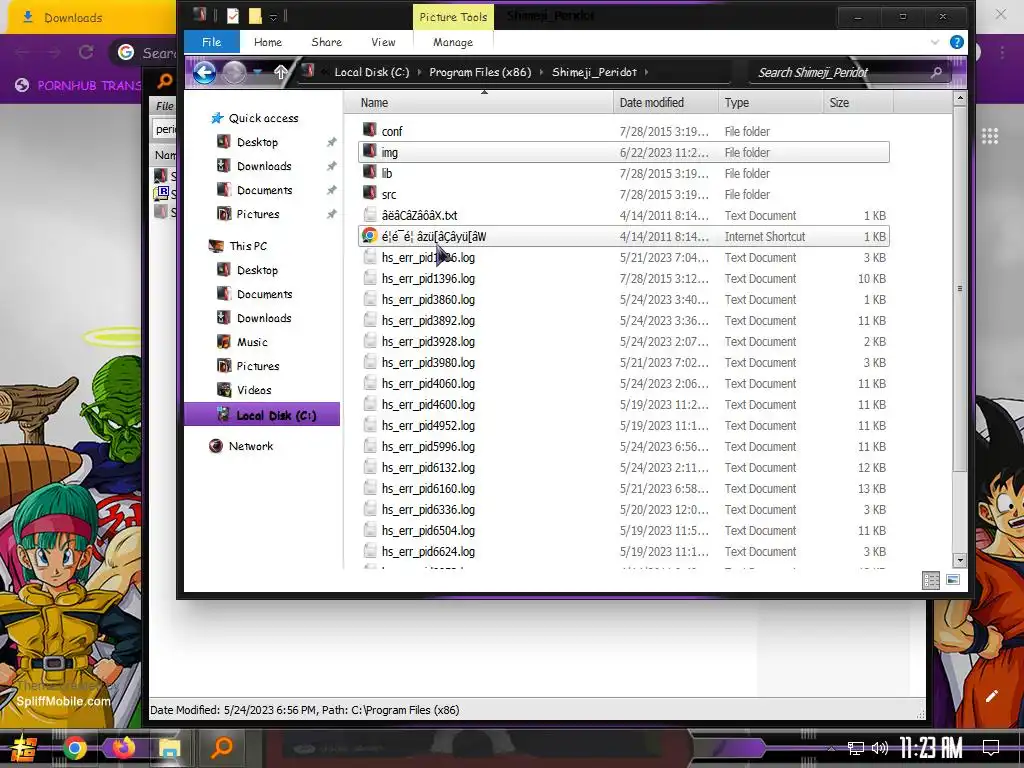Open the Manage ribbon tab

[x=453, y=42]
